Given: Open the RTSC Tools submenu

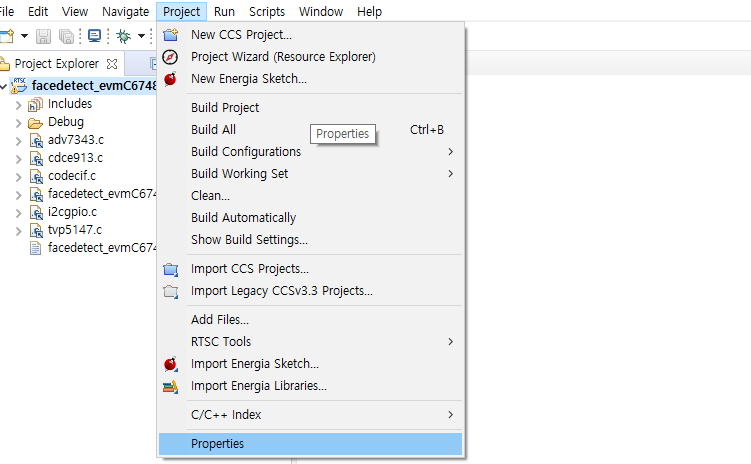Looking at the screenshot, I should coord(310,342).
